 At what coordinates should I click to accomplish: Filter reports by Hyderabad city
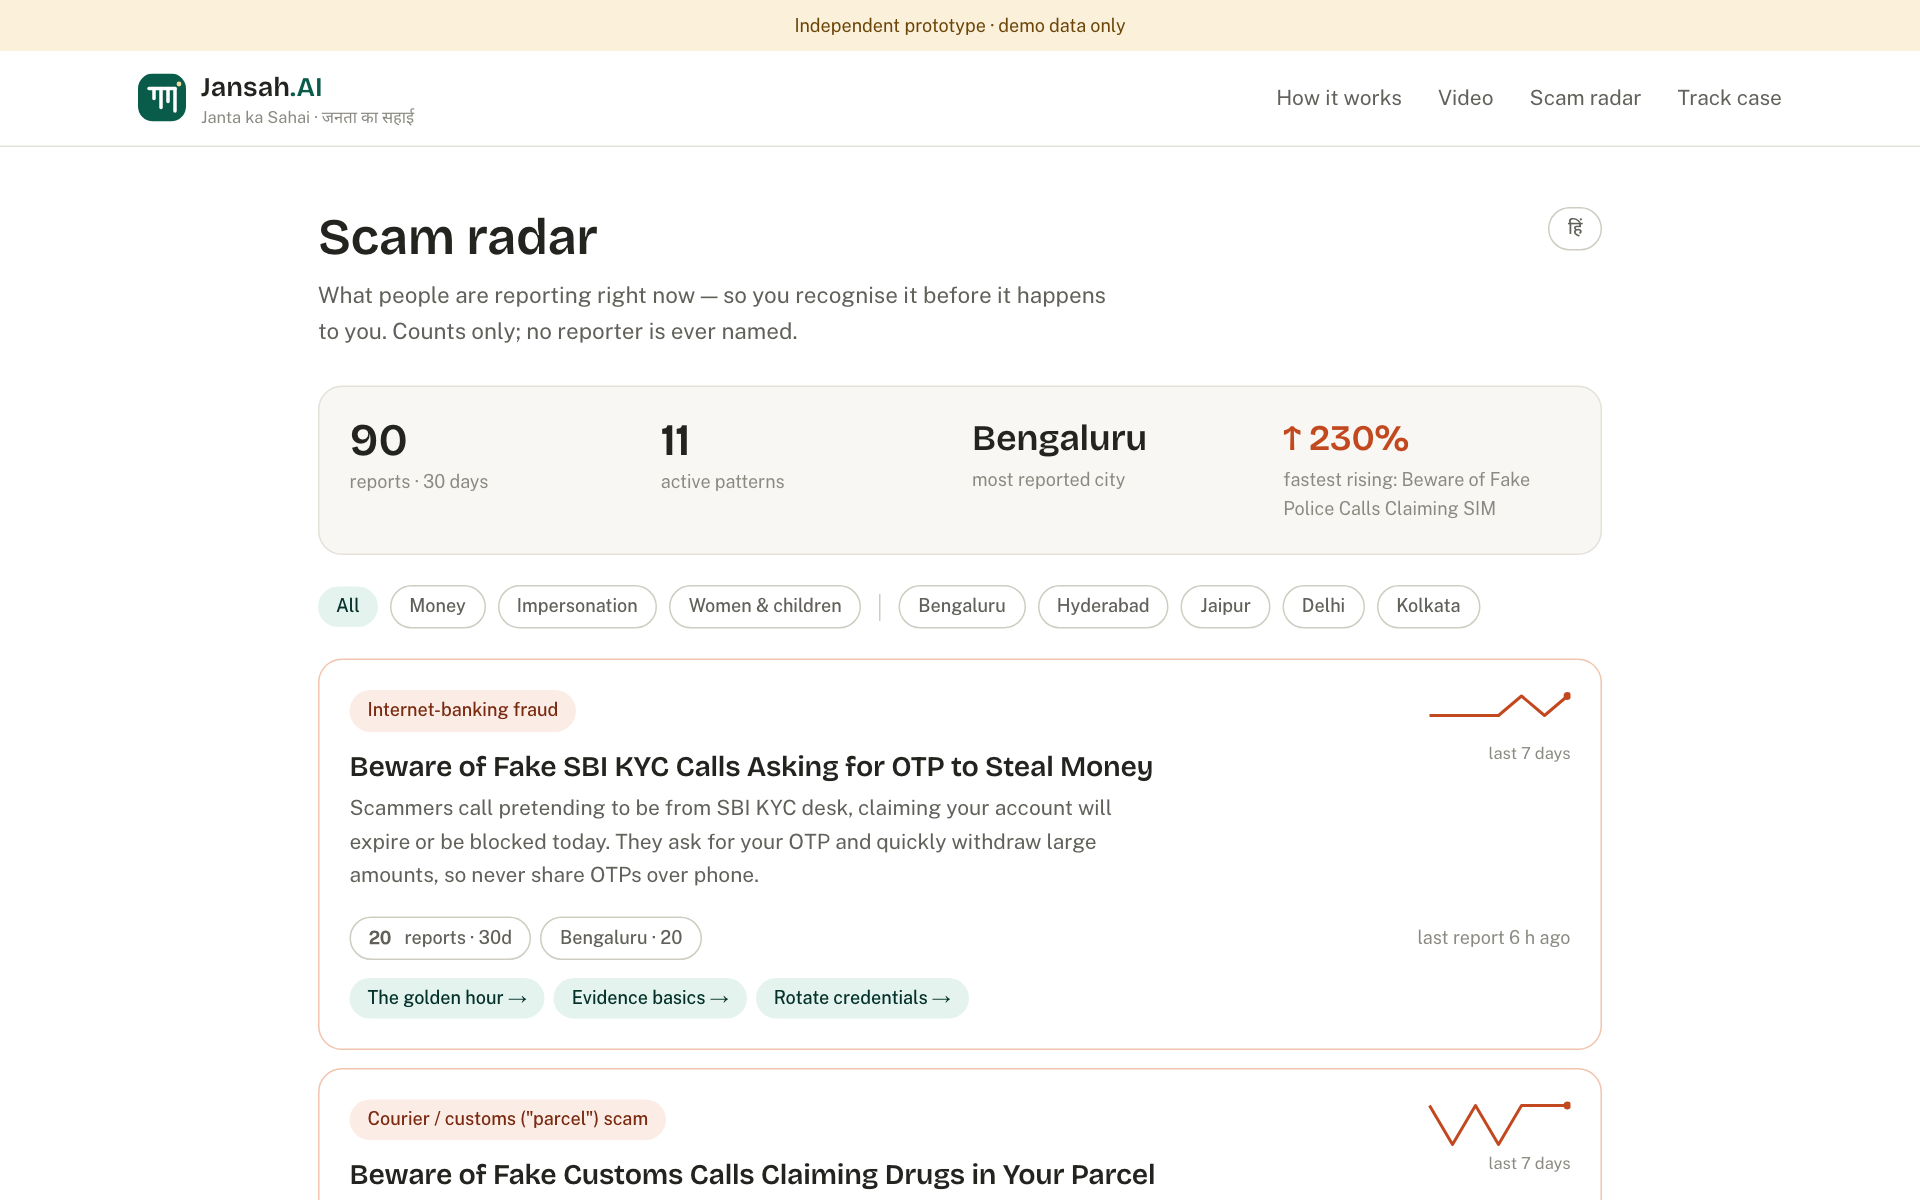(1103, 606)
